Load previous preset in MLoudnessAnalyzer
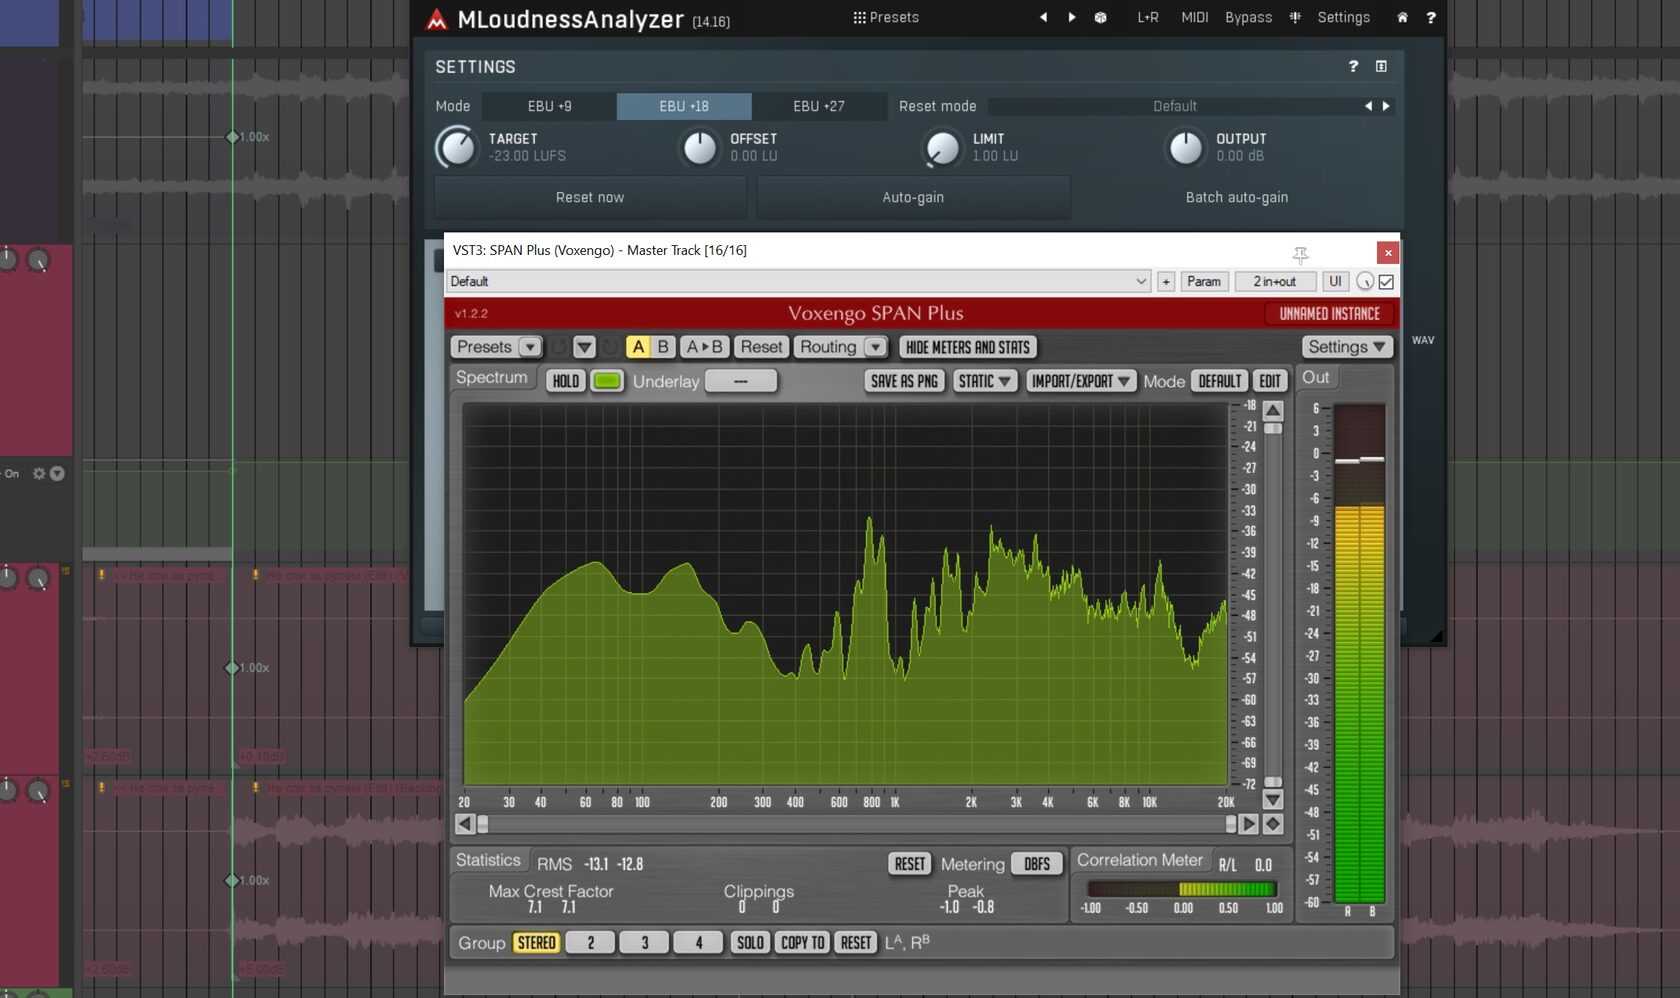This screenshot has height=998, width=1680. (x=1043, y=17)
